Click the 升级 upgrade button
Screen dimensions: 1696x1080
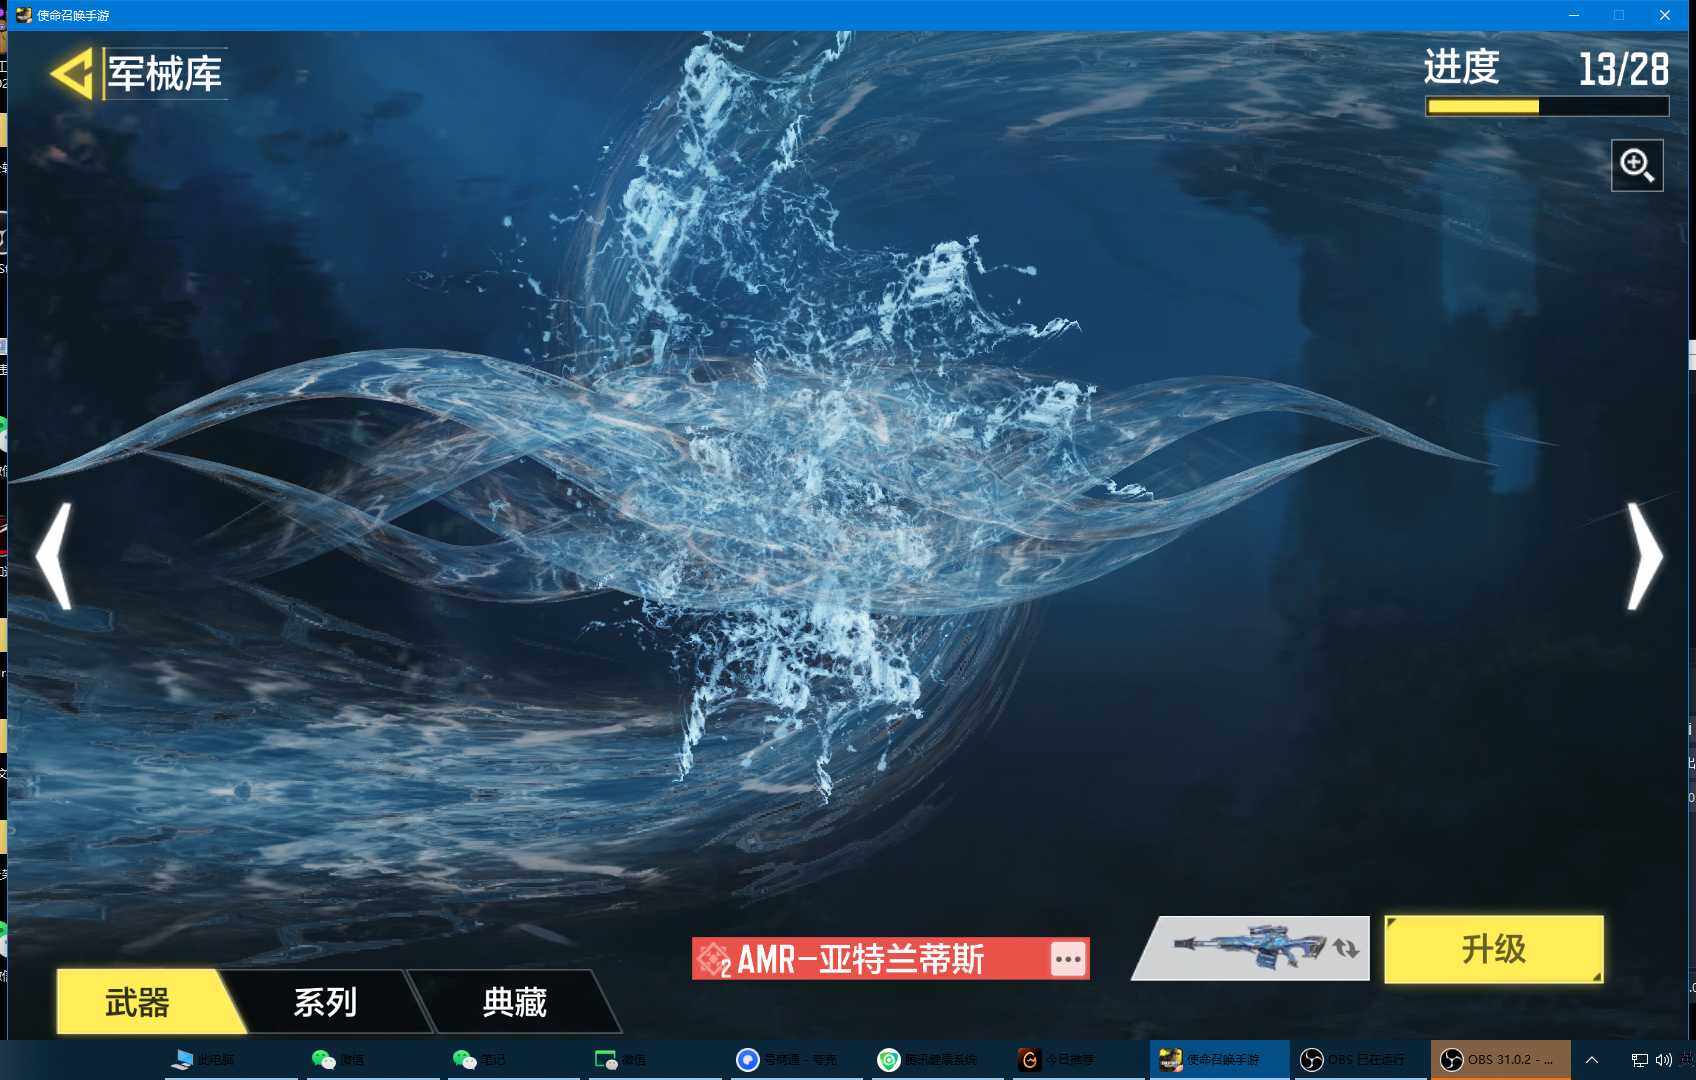tap(1494, 949)
